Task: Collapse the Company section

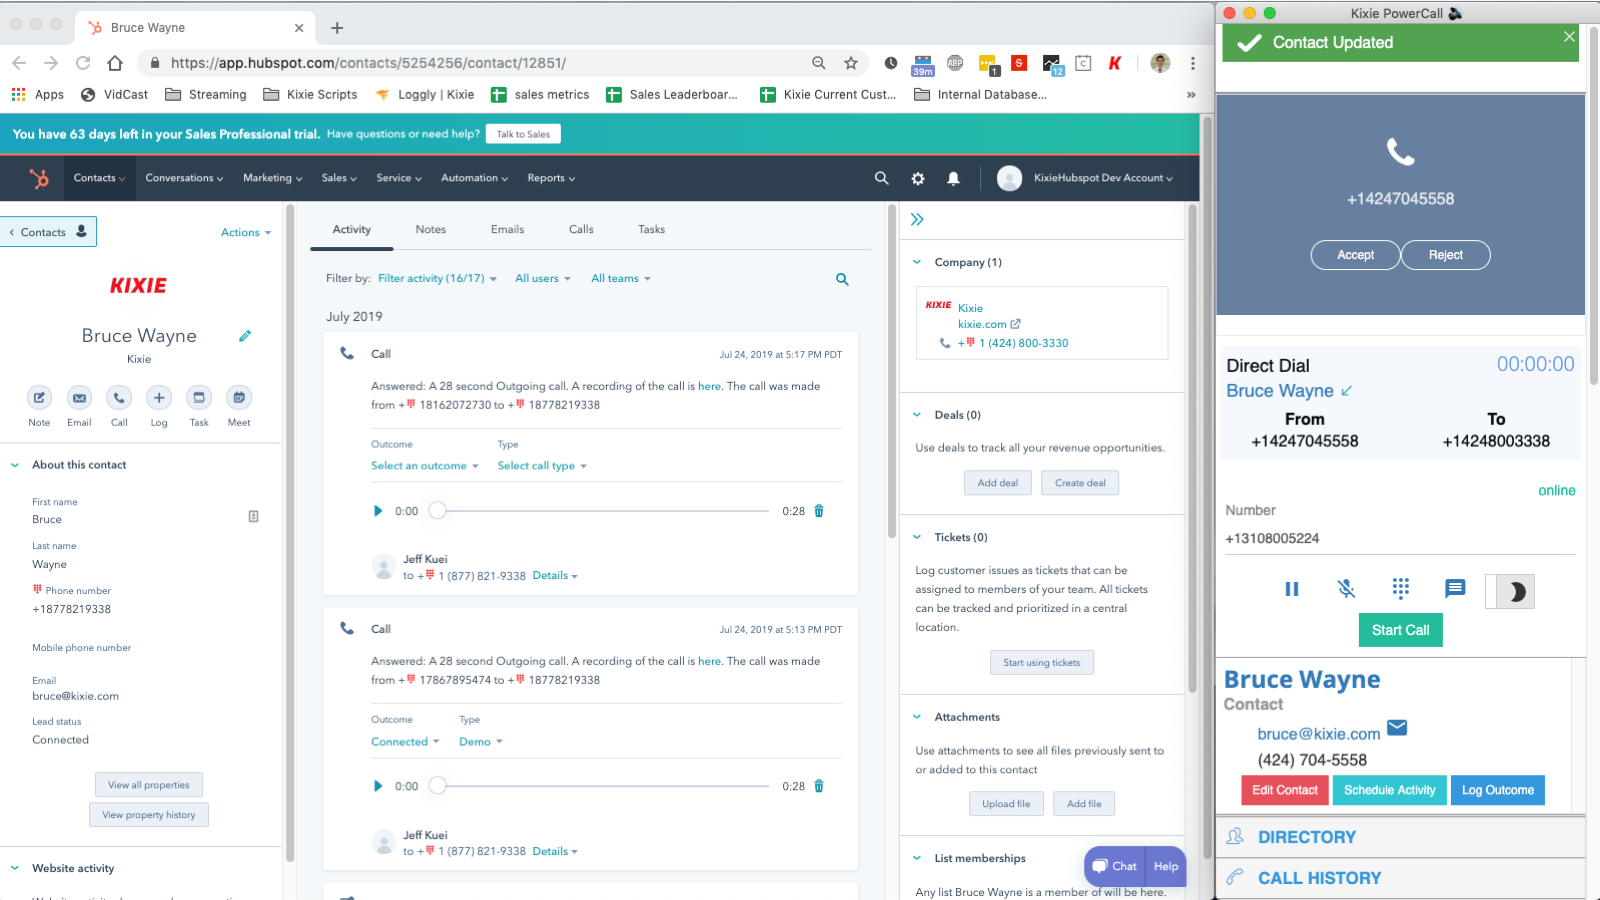Action: pos(917,262)
